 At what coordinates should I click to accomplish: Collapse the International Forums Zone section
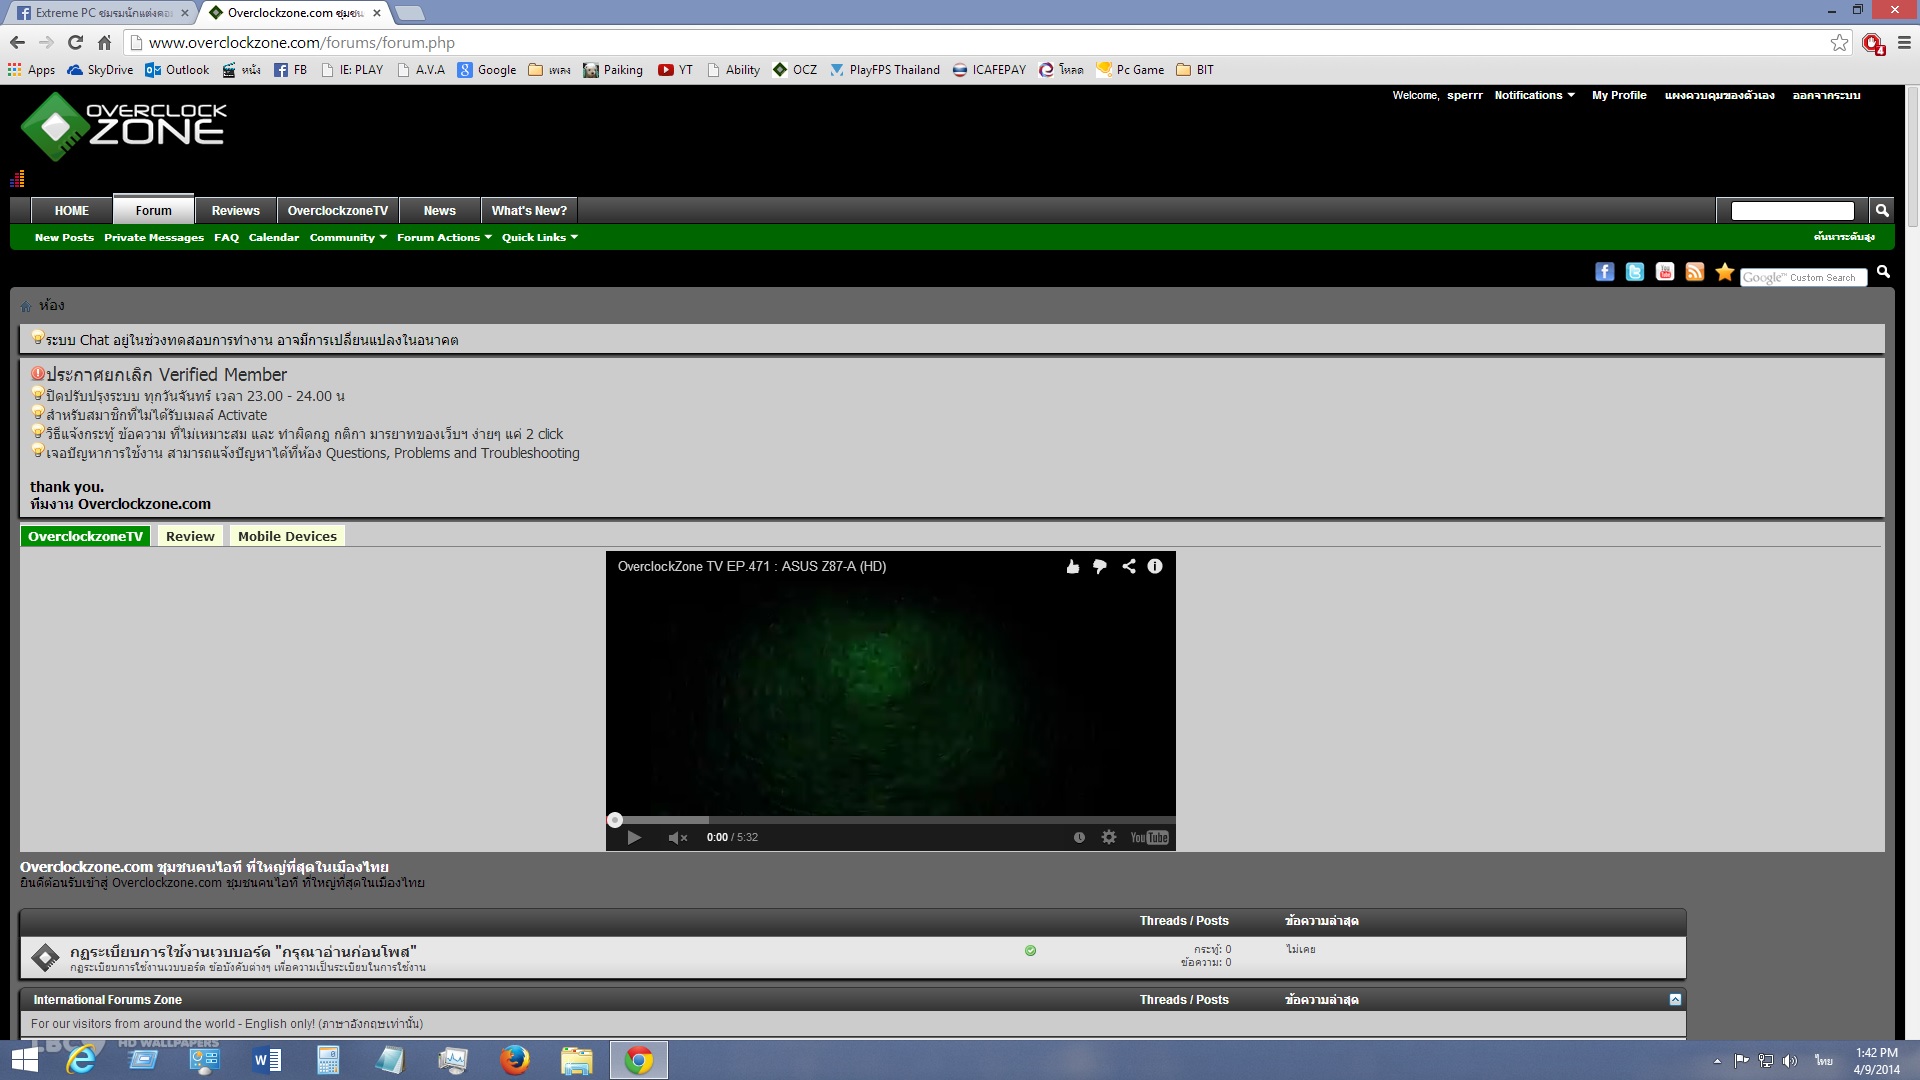[x=1675, y=999]
